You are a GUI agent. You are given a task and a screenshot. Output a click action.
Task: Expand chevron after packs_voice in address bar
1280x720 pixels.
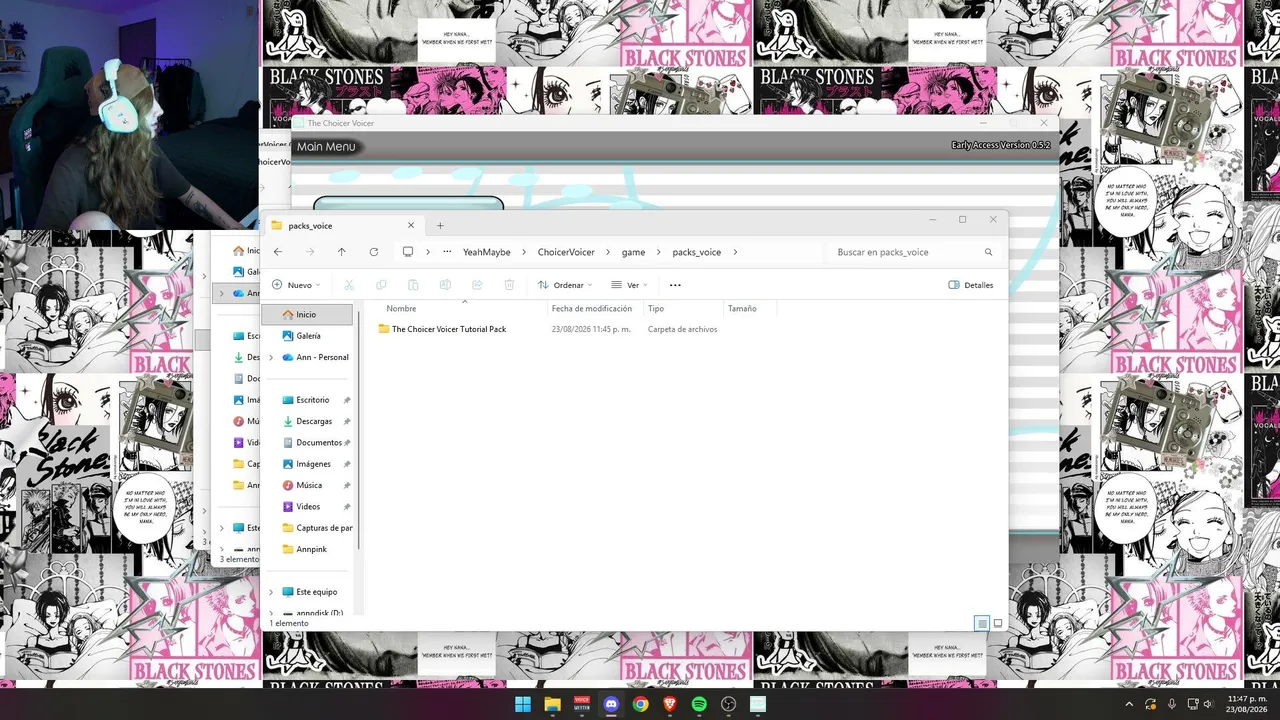click(735, 252)
